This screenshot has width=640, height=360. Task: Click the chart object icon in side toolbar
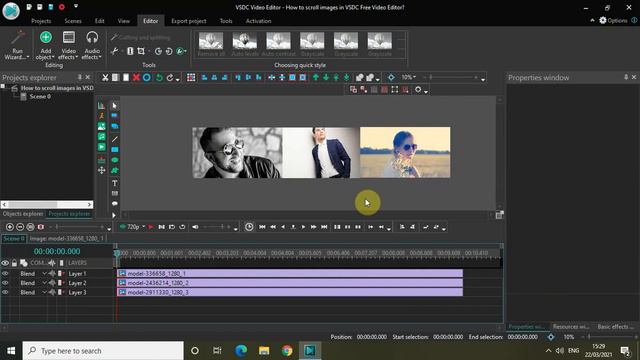click(102, 106)
